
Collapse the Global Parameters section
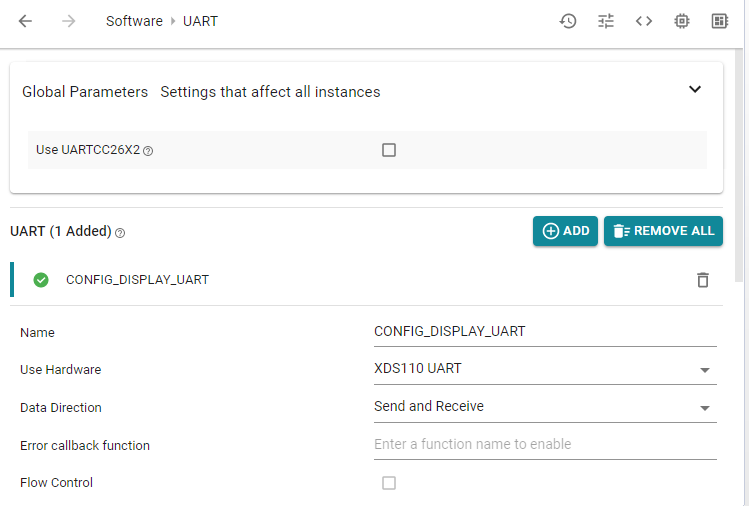point(695,89)
